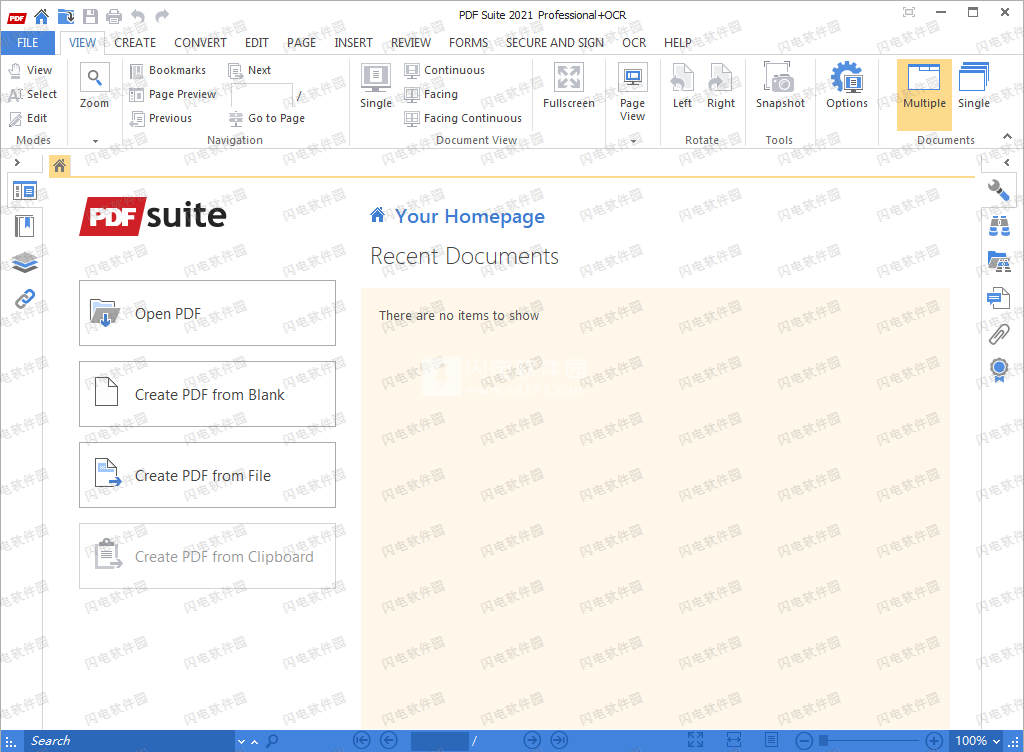Open the Options gear
Viewport: 1024px width, 752px height.
pyautogui.click(x=846, y=86)
